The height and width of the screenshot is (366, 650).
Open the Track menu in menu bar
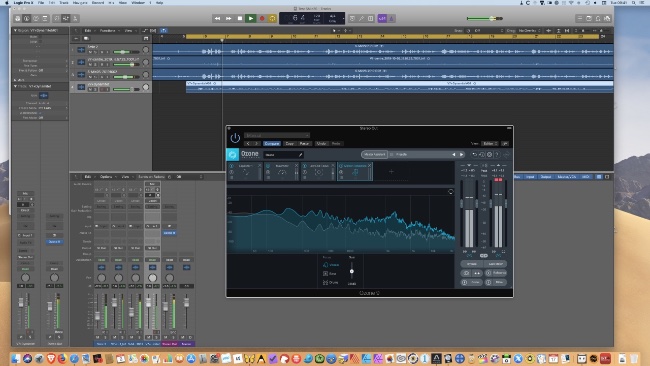click(64, 2)
